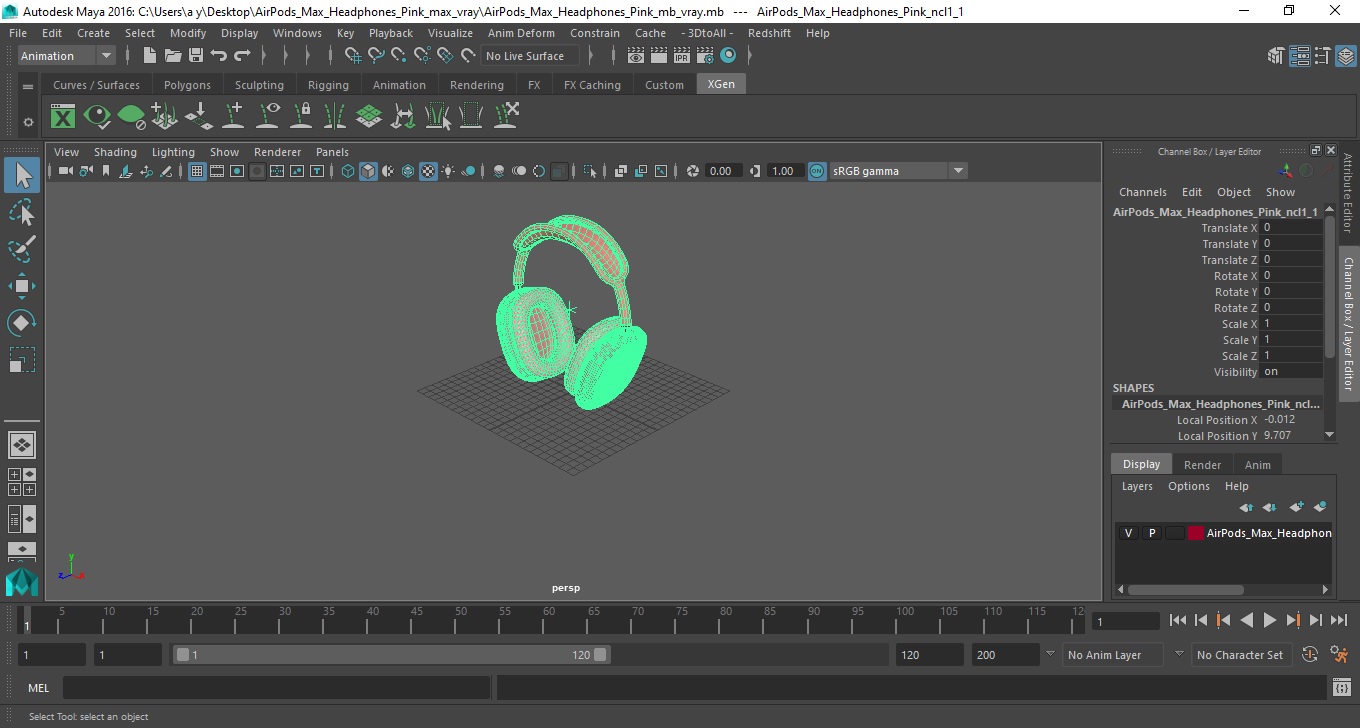This screenshot has height=728, width=1360.
Task: Play the animation backwards
Action: tap(1247, 620)
